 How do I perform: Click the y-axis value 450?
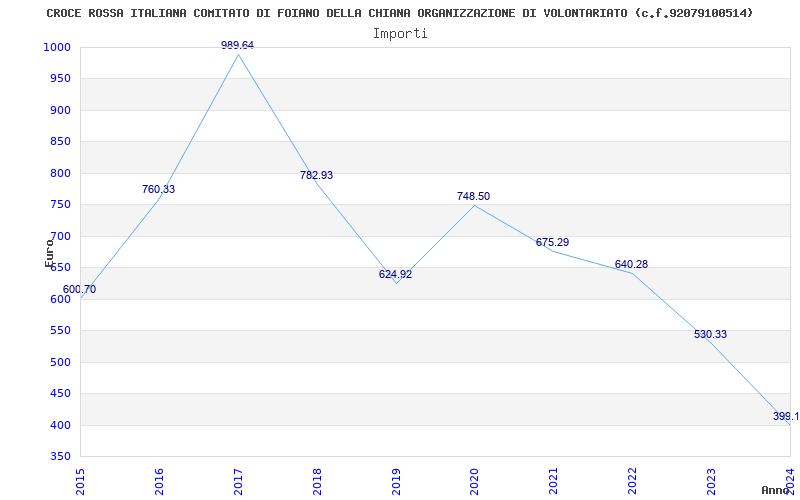point(60,393)
